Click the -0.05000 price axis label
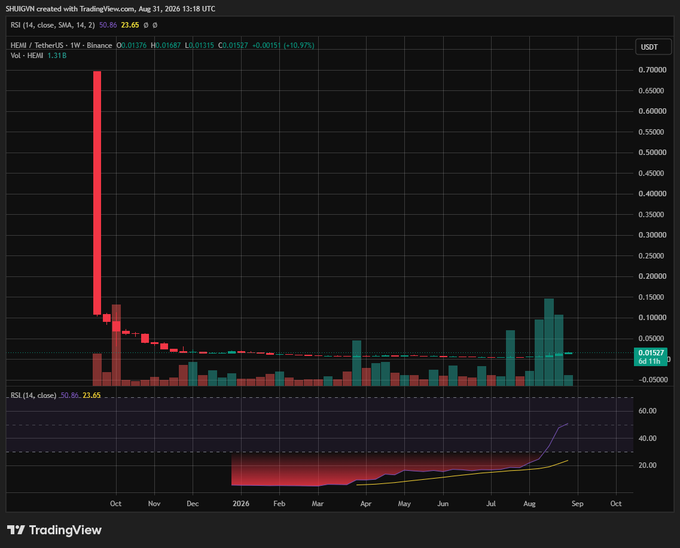 (x=653, y=379)
